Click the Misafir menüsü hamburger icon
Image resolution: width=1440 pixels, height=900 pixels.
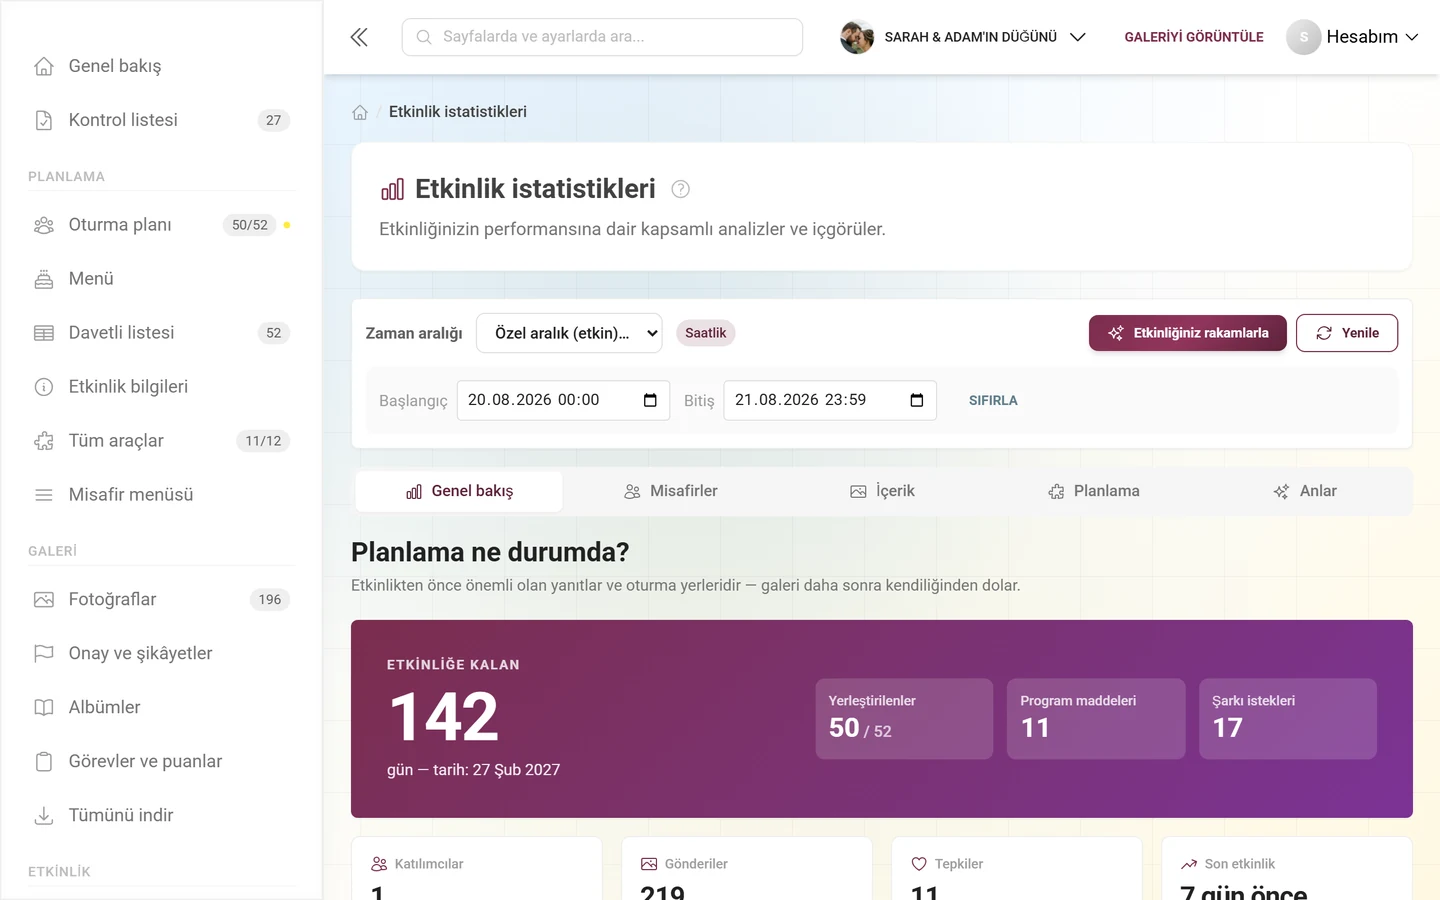(x=44, y=495)
